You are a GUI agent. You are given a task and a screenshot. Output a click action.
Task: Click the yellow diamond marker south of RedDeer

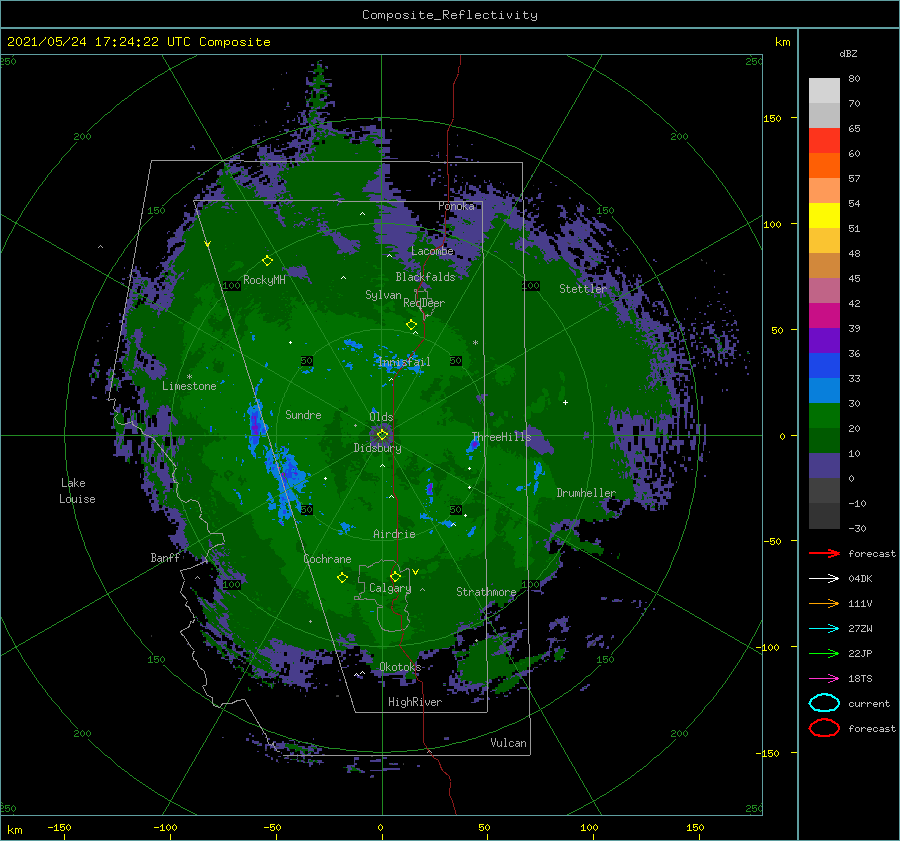(x=411, y=325)
